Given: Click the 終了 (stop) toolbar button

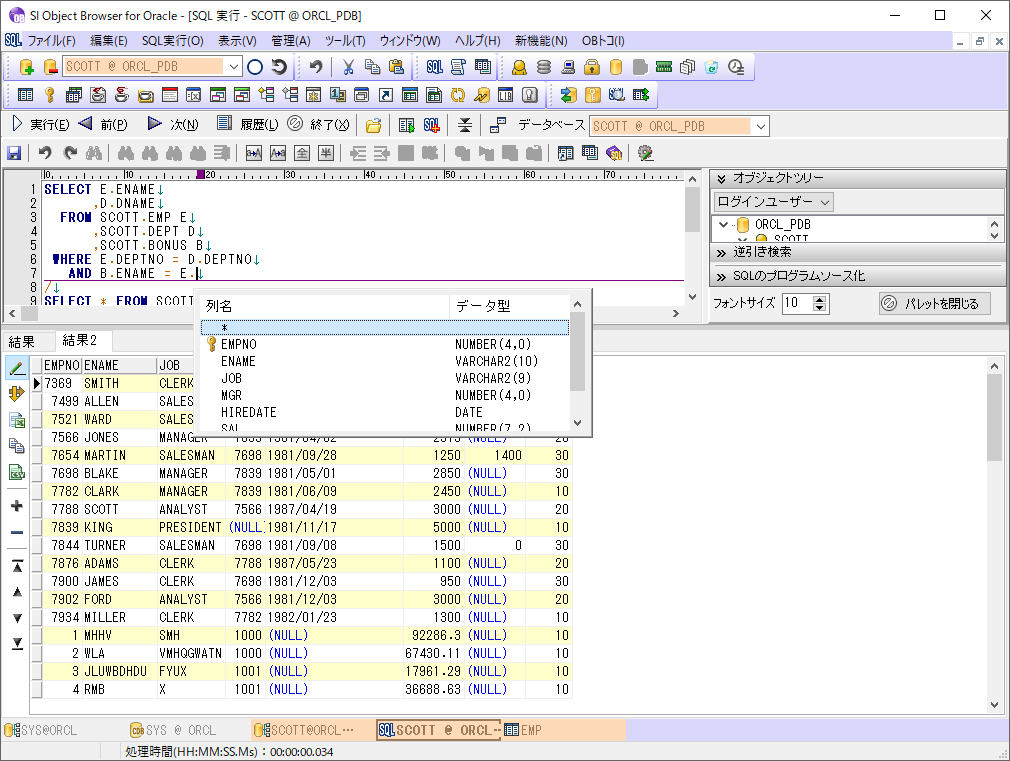Looking at the screenshot, I should tap(319, 125).
